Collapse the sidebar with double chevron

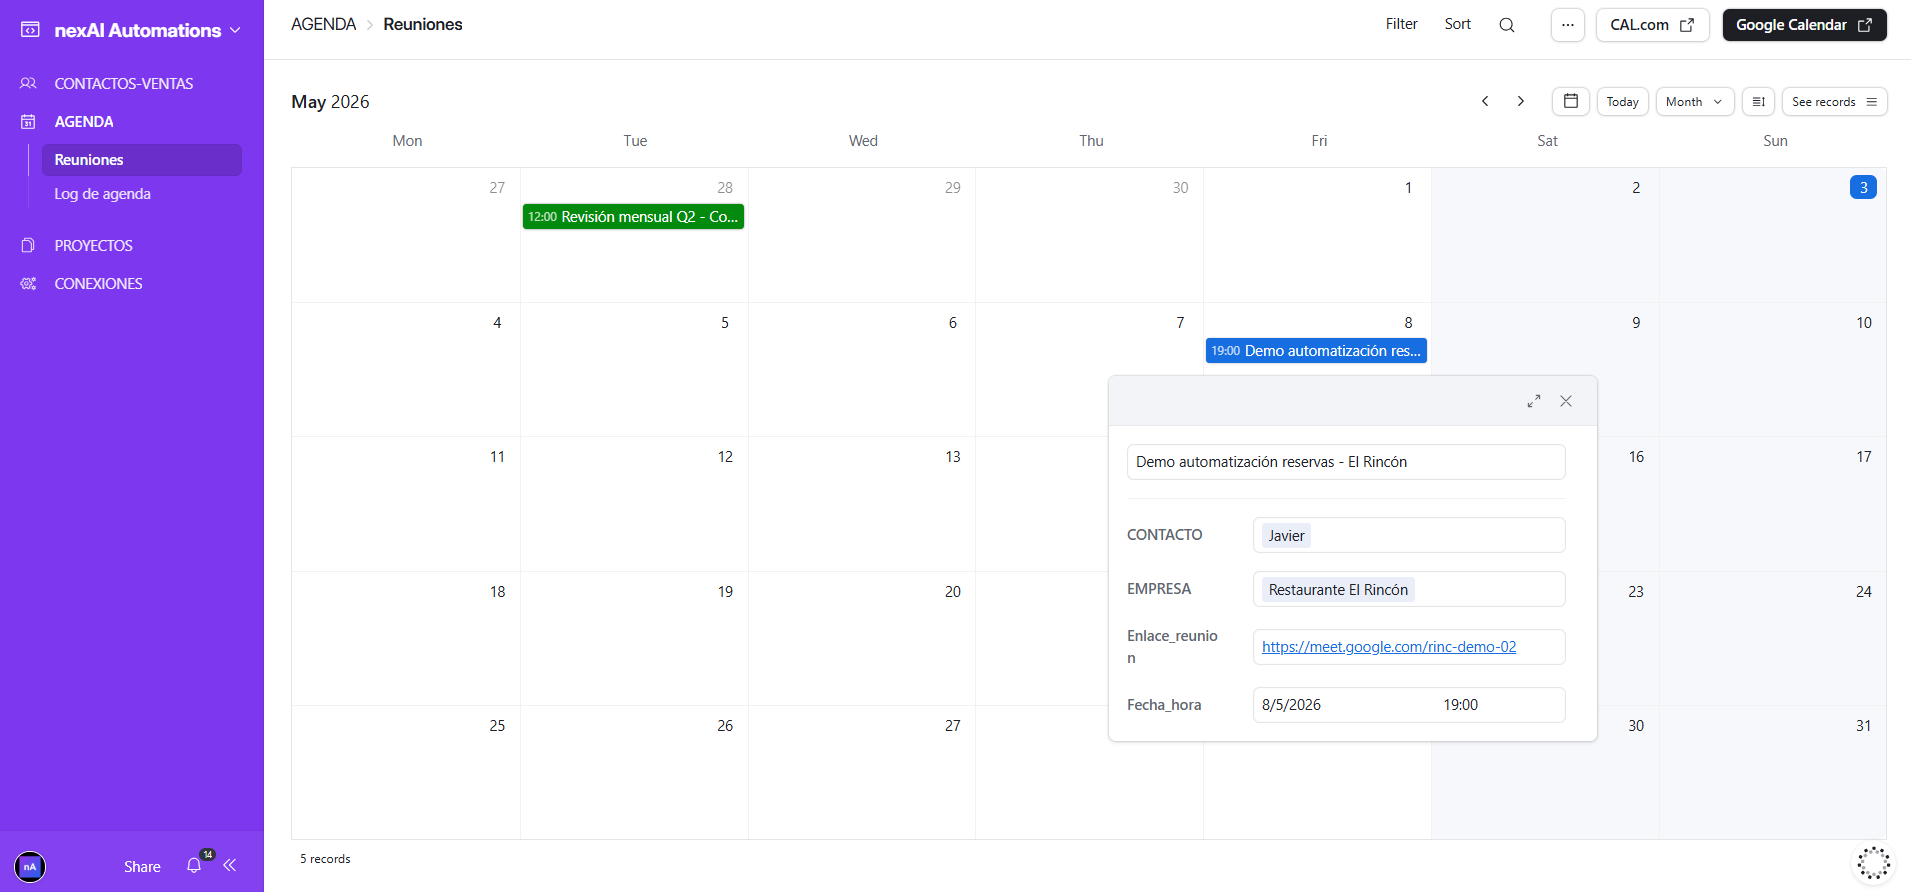coord(230,865)
